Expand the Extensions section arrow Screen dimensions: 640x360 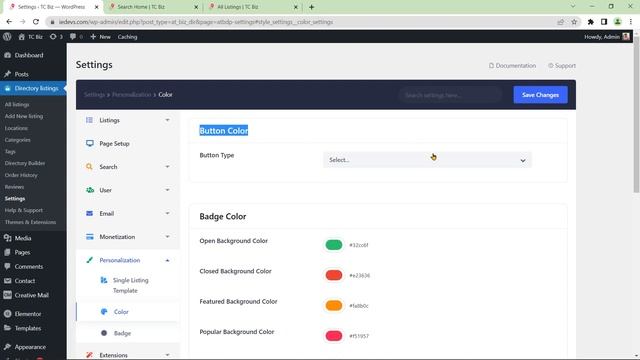pos(167,355)
